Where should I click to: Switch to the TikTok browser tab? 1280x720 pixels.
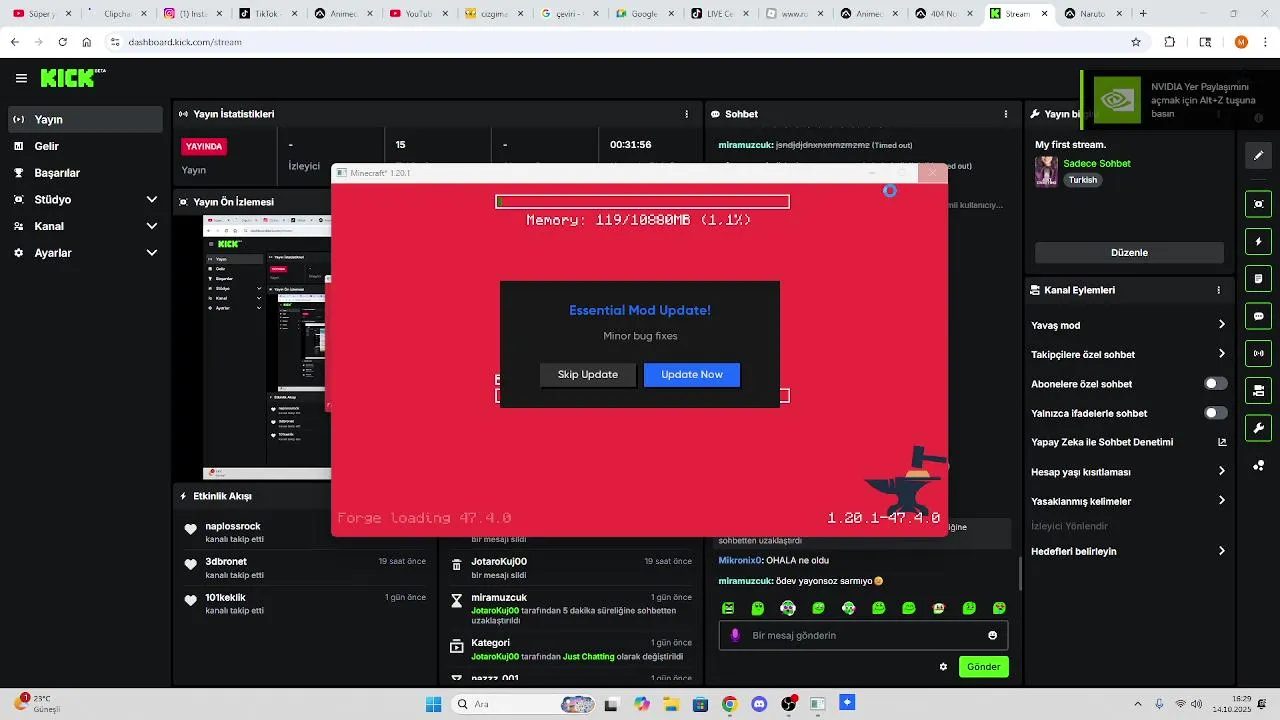(265, 14)
